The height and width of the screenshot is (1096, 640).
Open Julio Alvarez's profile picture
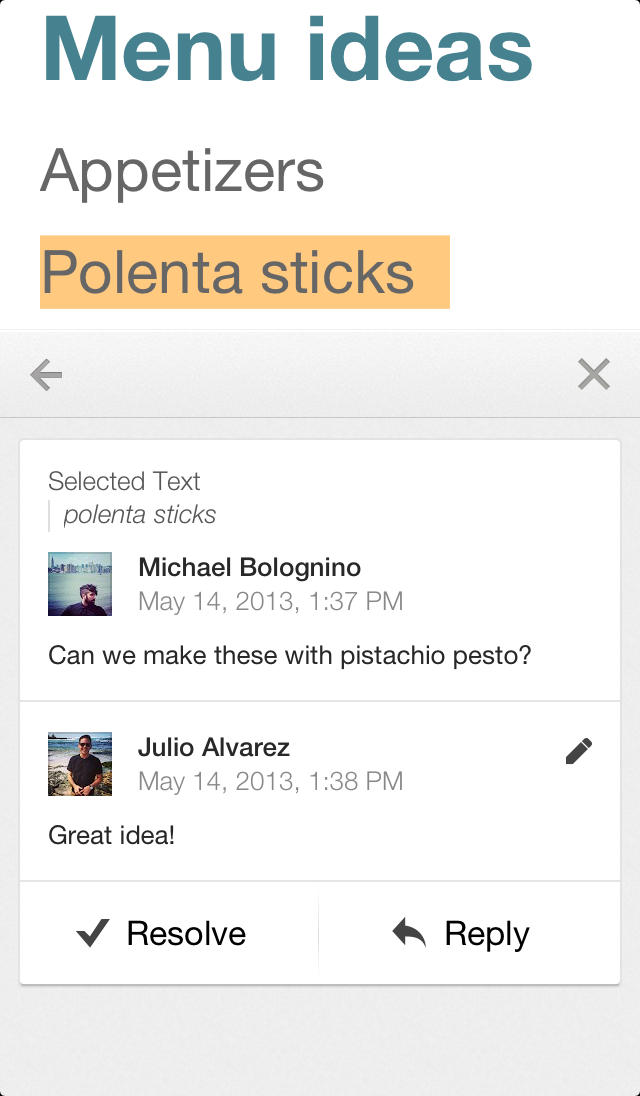[79, 764]
